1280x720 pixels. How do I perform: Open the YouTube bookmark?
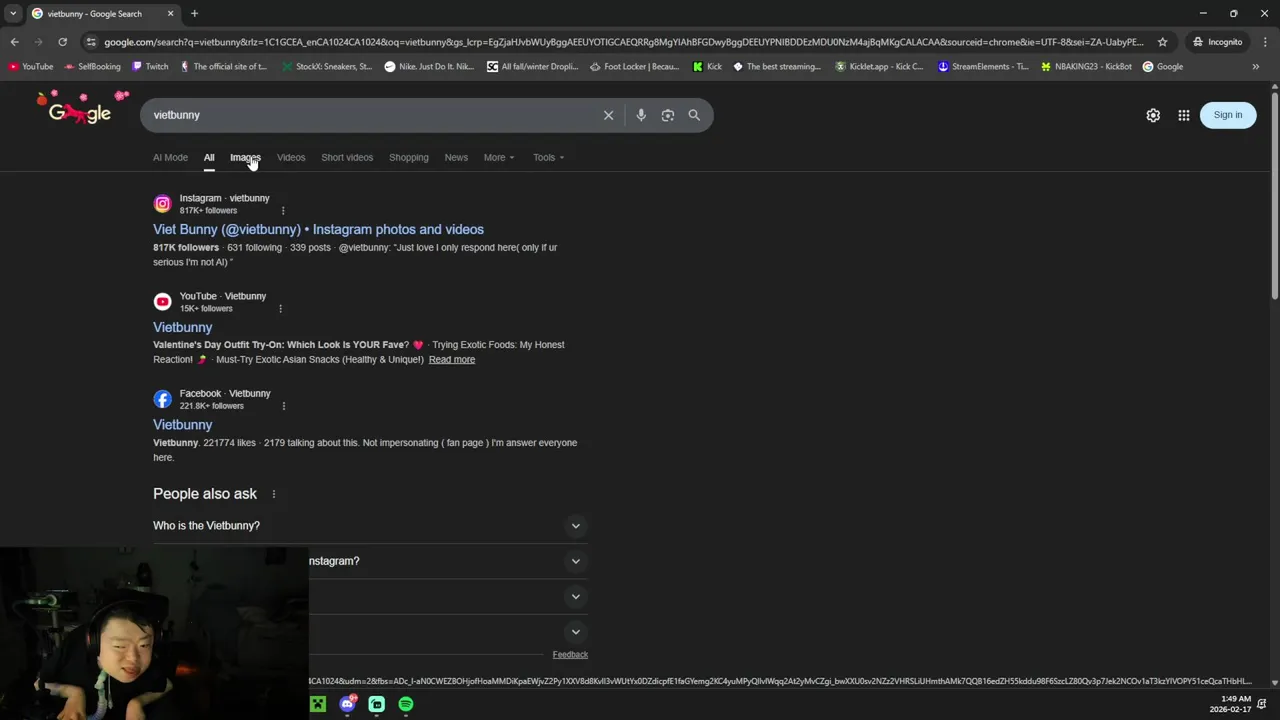pos(31,67)
